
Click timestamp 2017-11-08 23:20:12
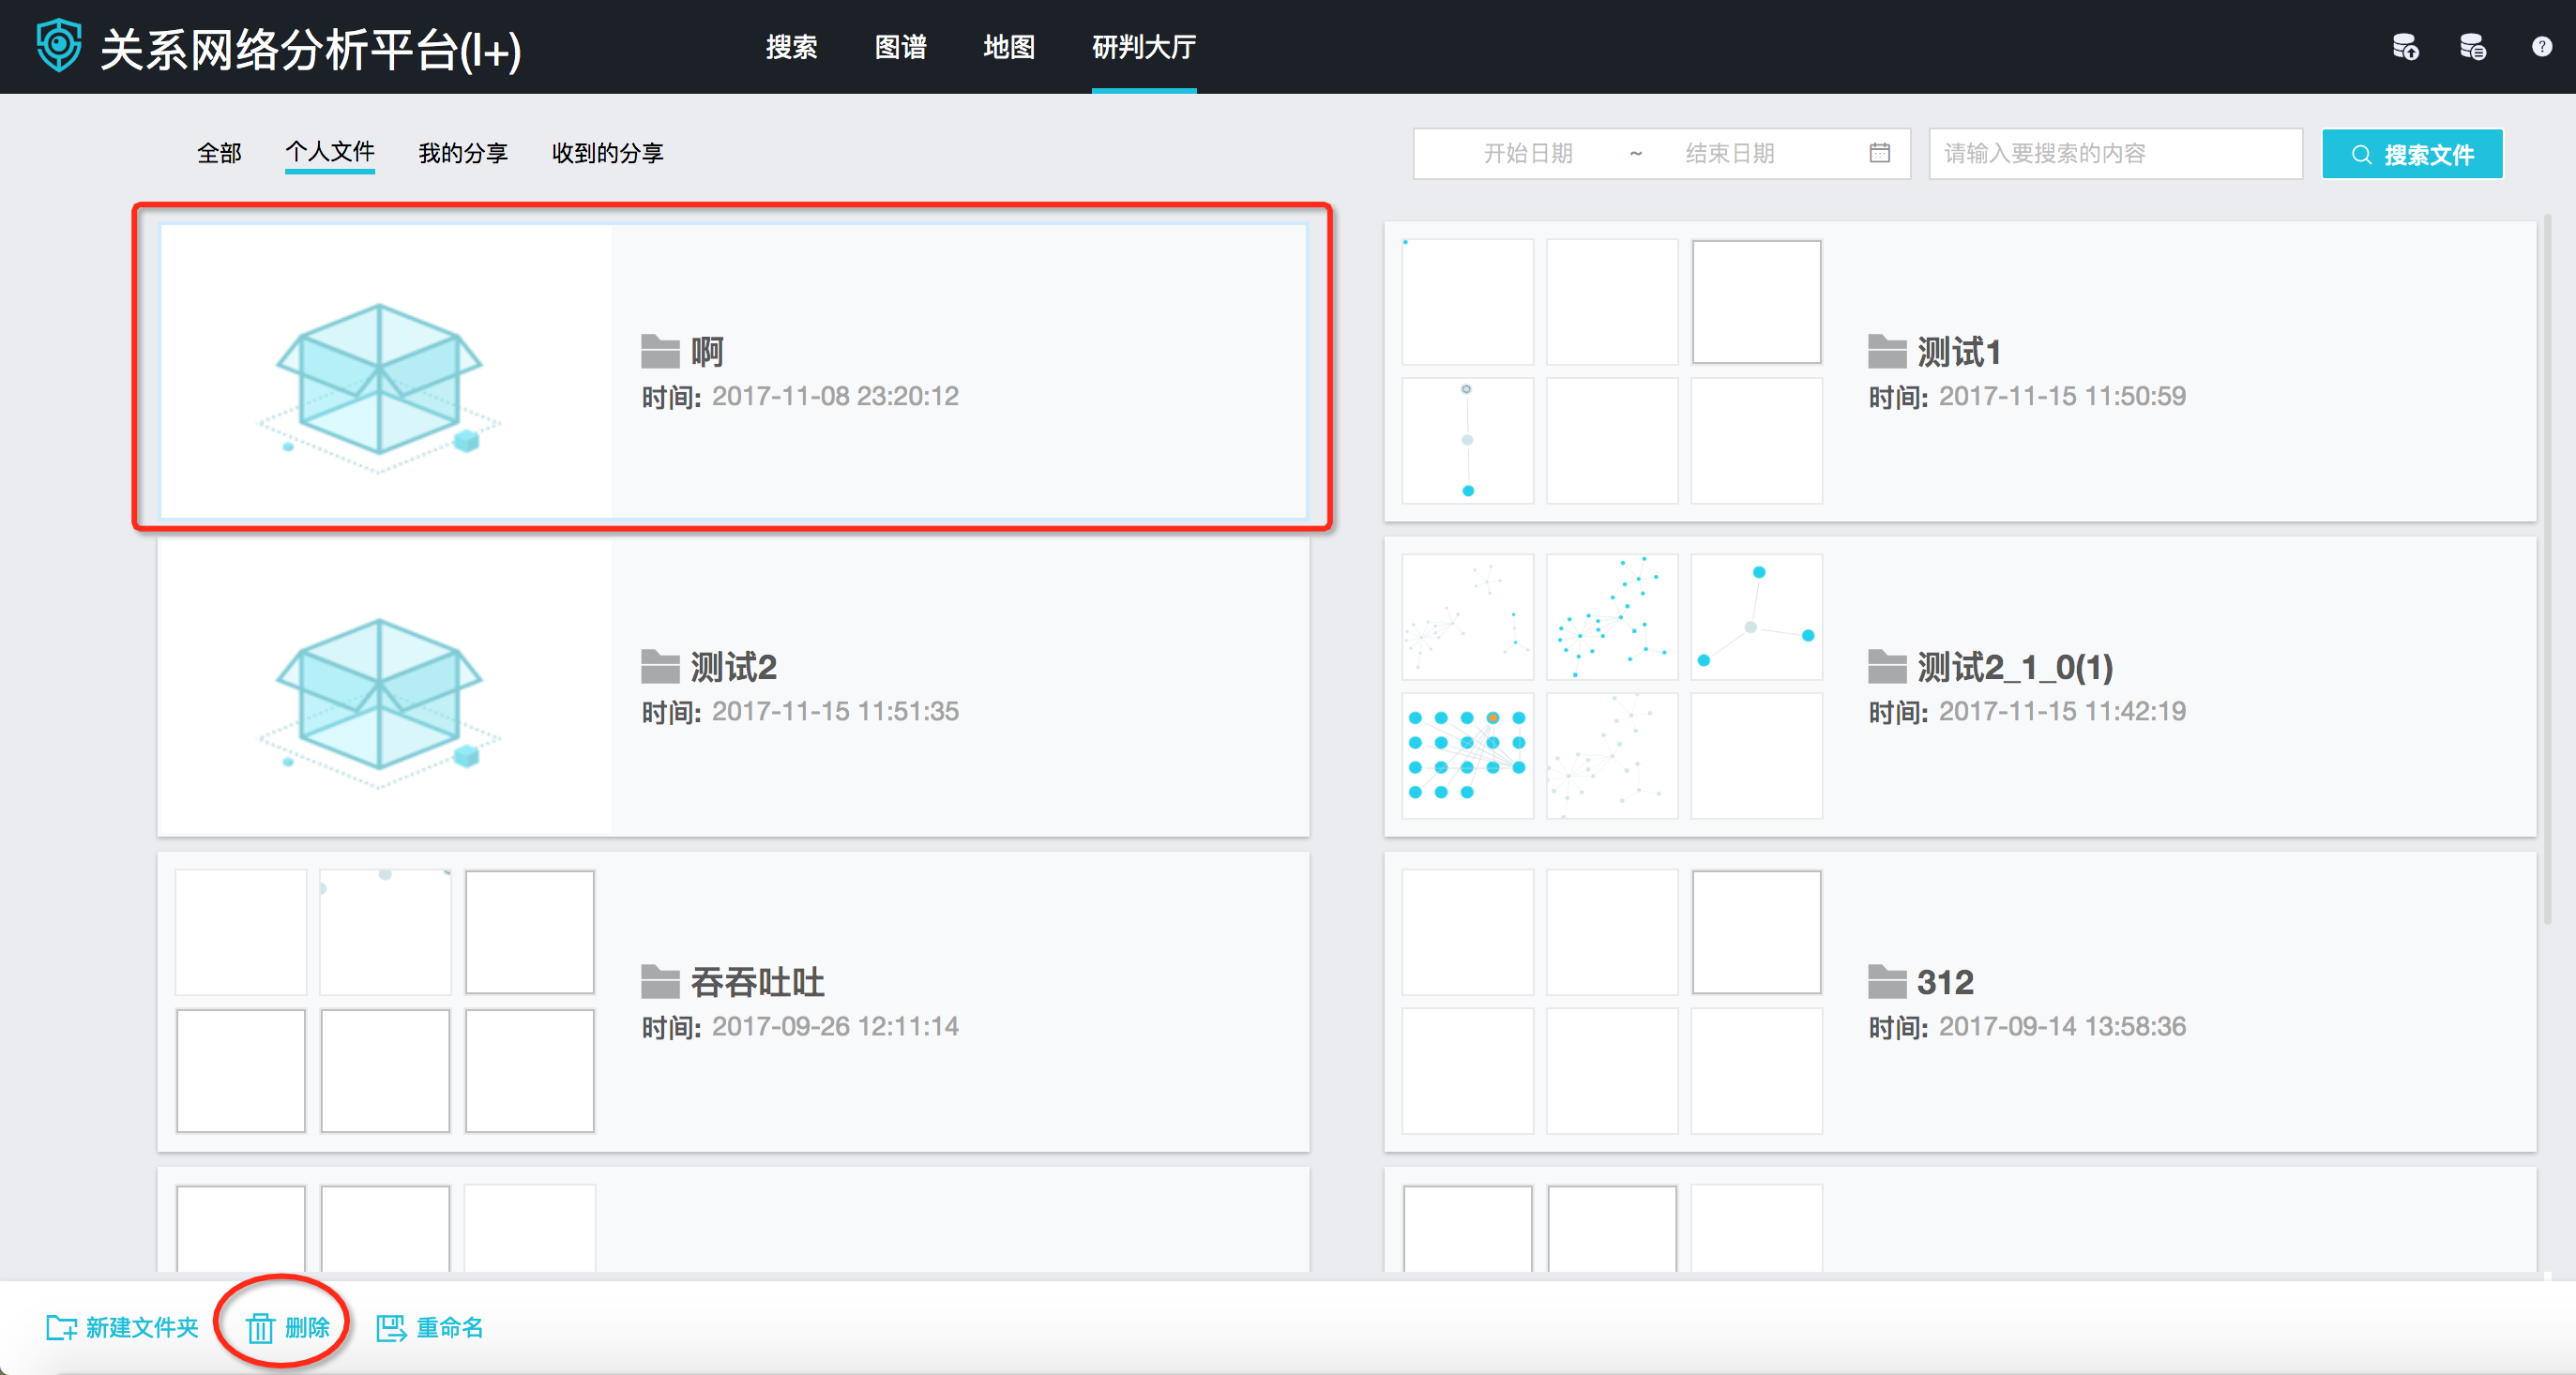[835, 396]
